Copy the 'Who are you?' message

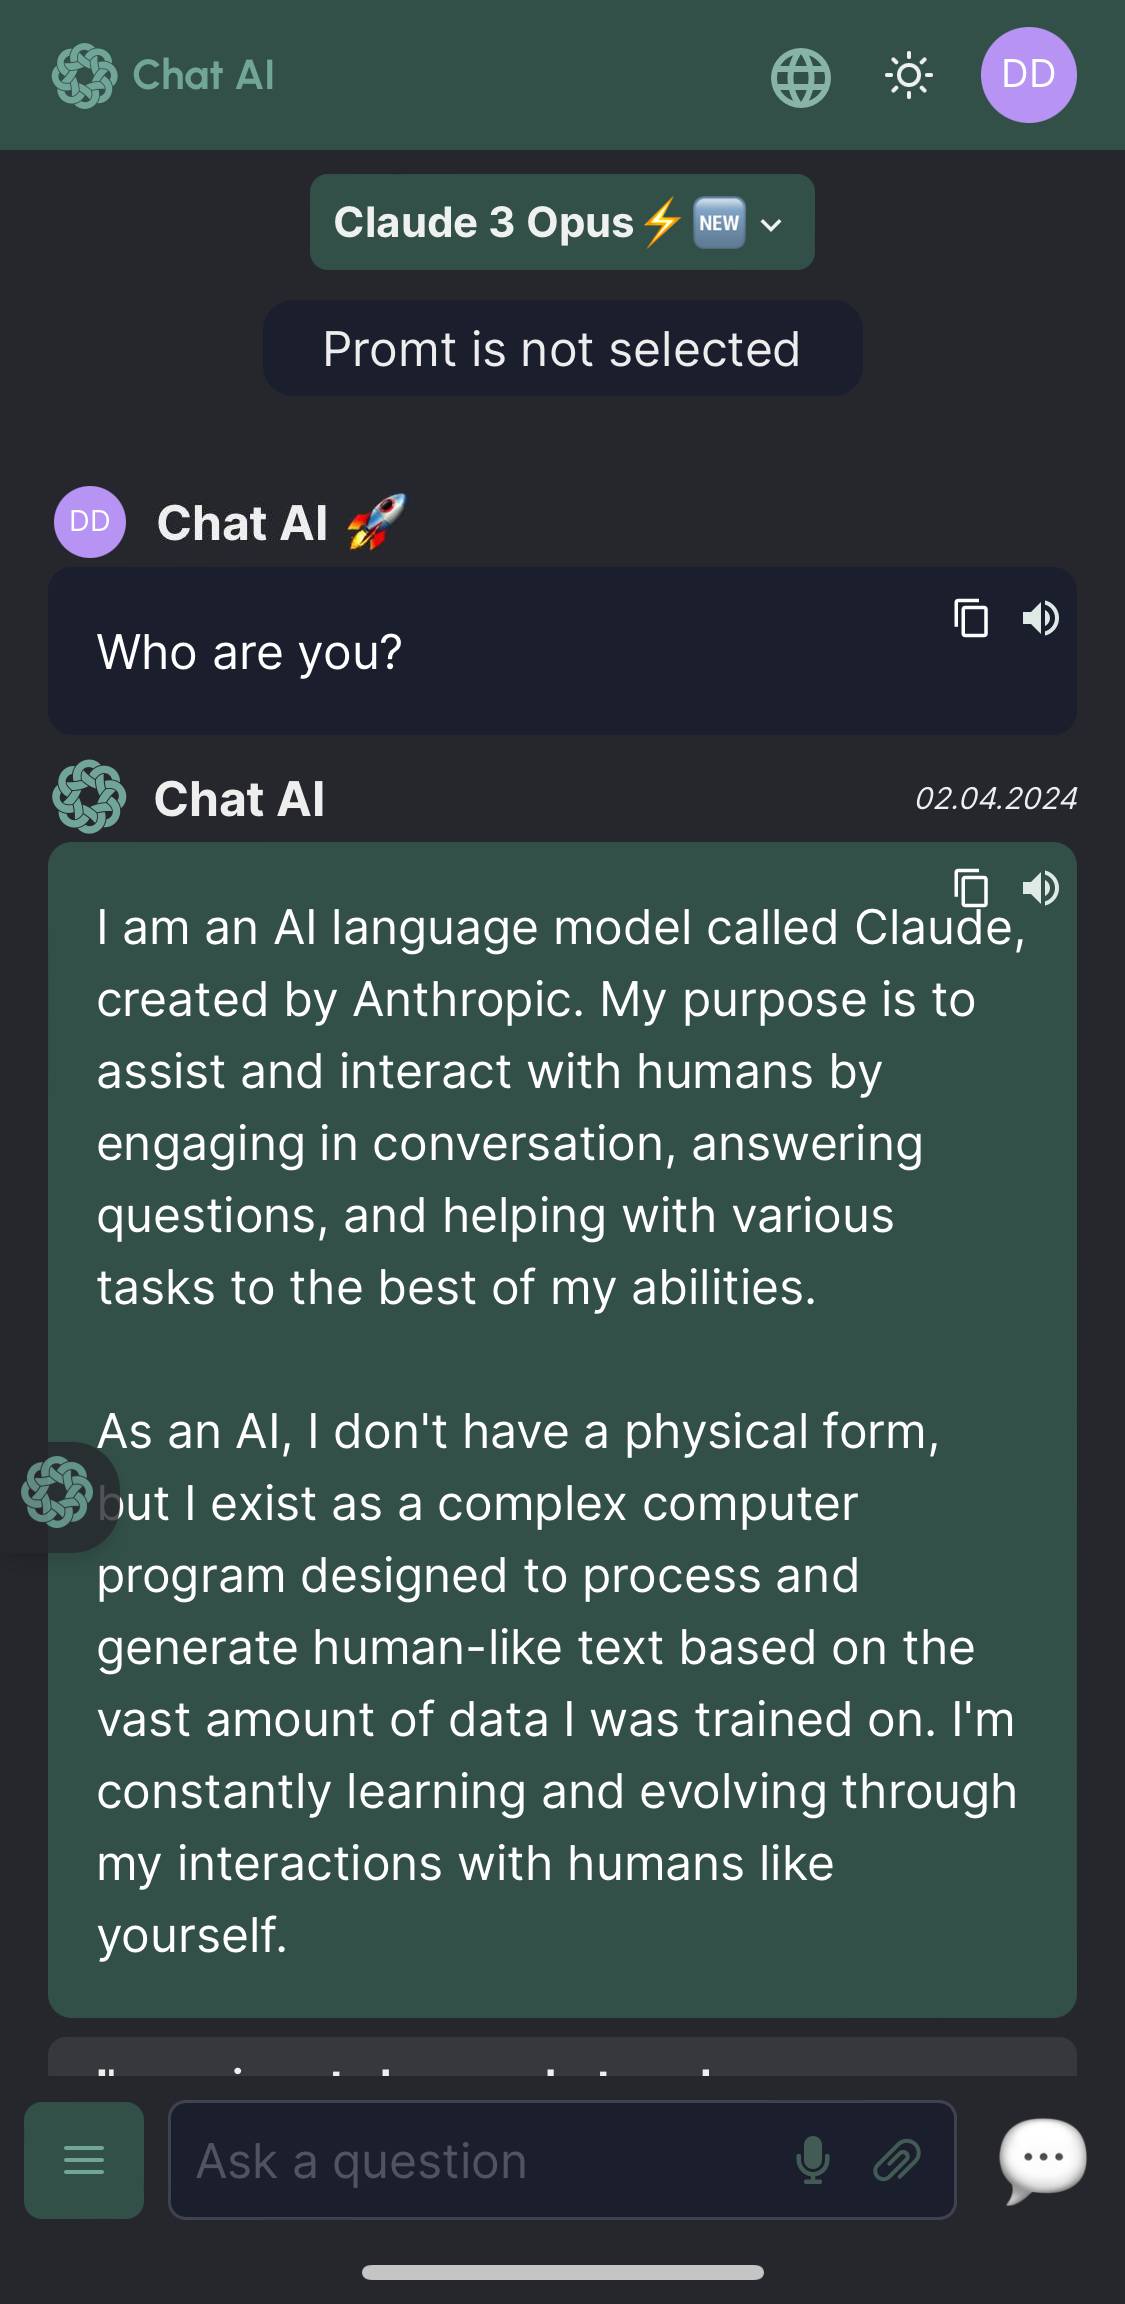(x=971, y=618)
